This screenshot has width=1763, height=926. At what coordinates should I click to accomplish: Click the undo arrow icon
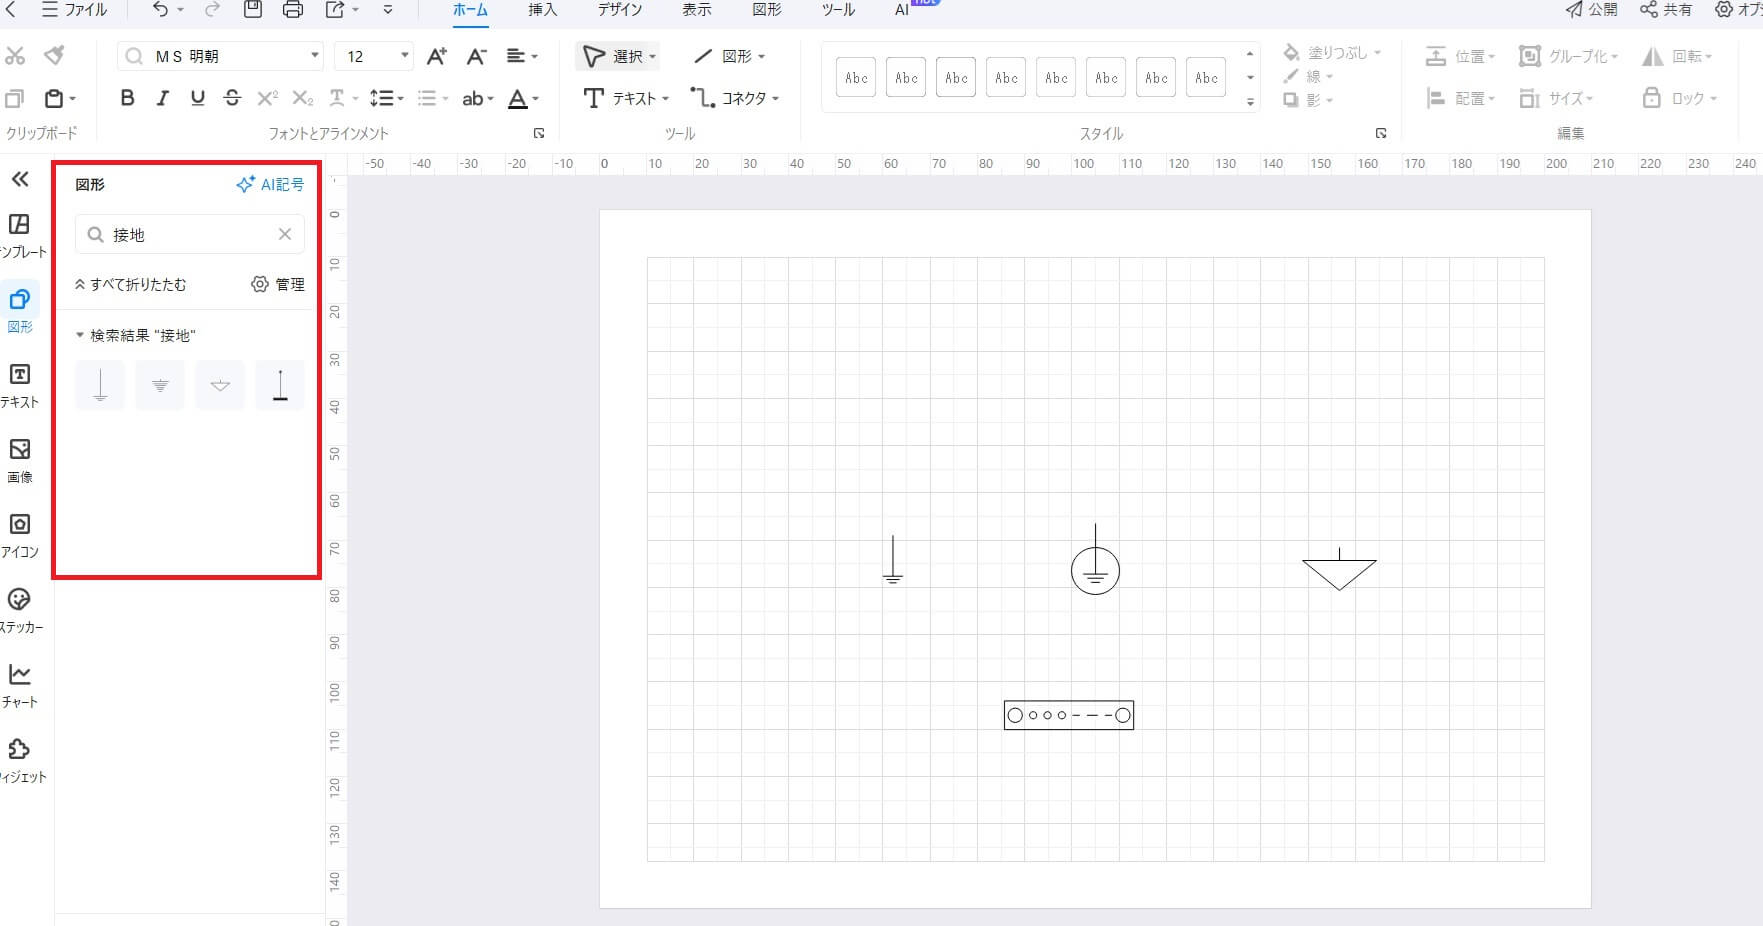pos(160,10)
